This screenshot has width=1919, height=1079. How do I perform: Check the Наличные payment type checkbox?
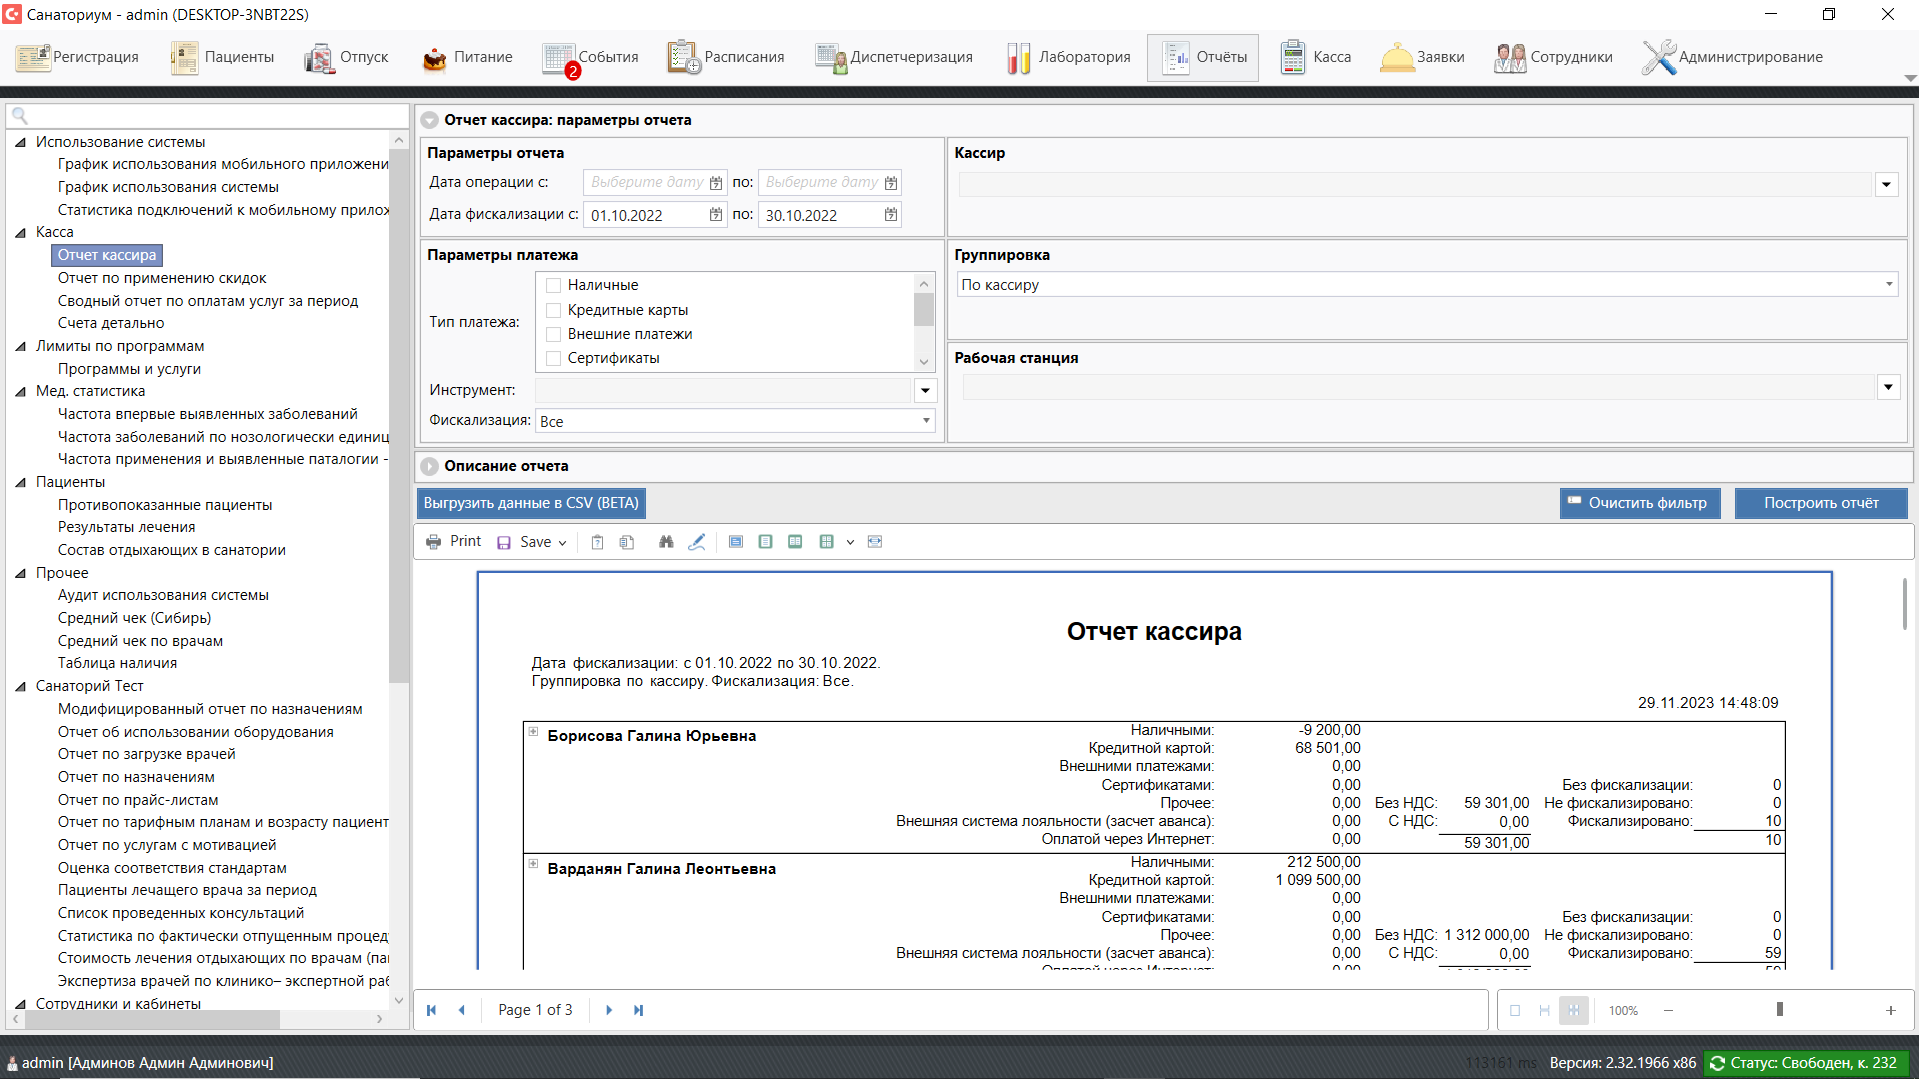554,286
